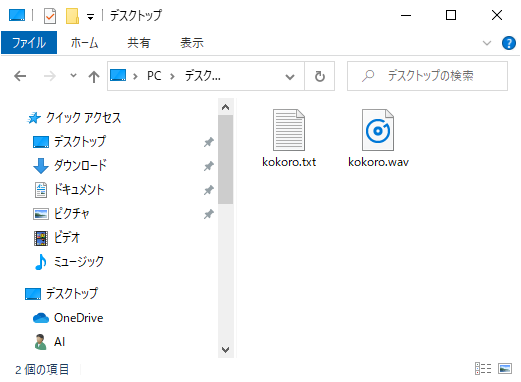521x382 pixels.
Task: Click the navigation pane scrollbar thumb
Action: click(x=226, y=159)
